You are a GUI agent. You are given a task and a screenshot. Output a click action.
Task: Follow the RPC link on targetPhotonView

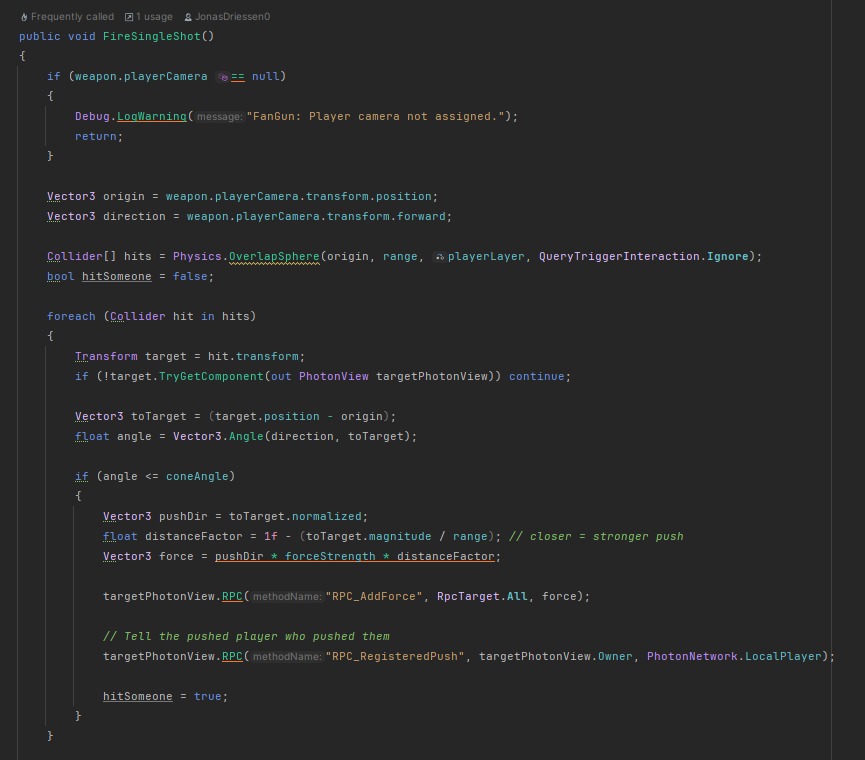tap(231, 596)
